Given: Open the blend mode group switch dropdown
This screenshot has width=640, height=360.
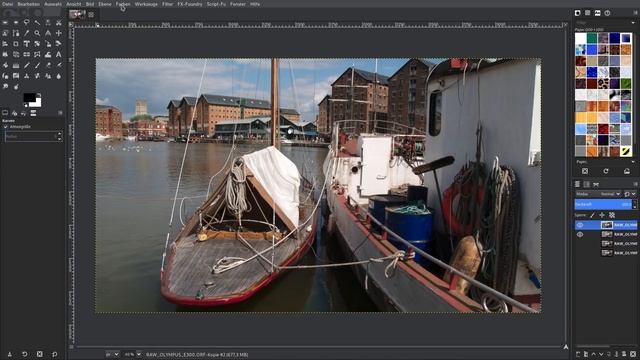Looking at the screenshot, I should tap(630, 194).
